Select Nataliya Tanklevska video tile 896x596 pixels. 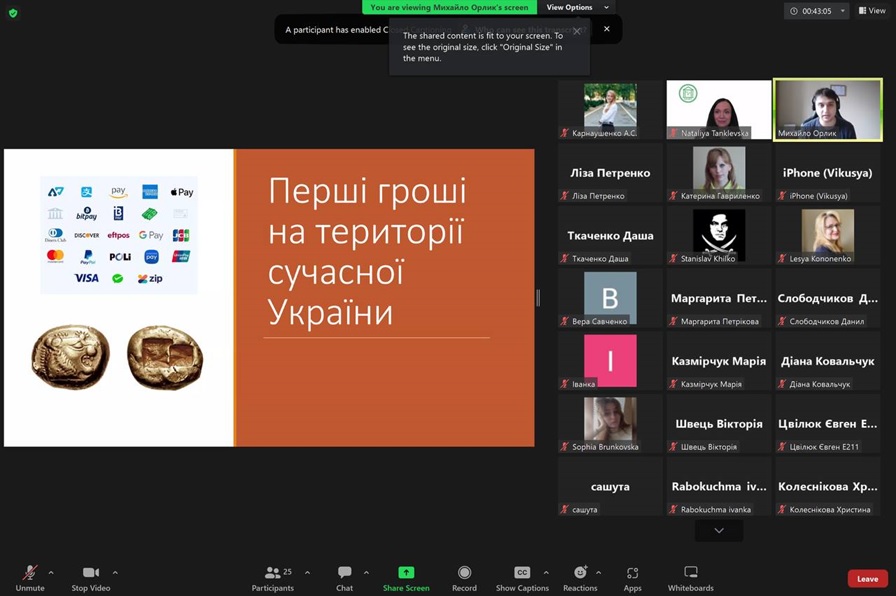pos(719,110)
